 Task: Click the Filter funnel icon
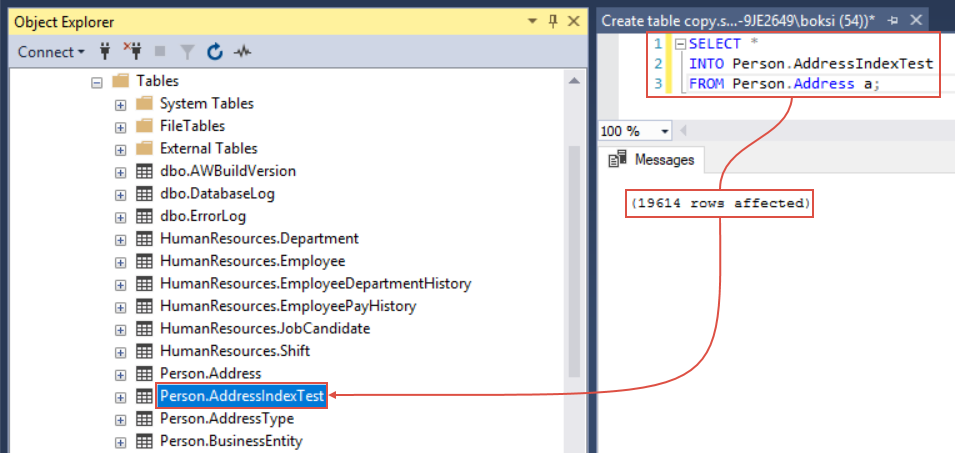(x=187, y=52)
